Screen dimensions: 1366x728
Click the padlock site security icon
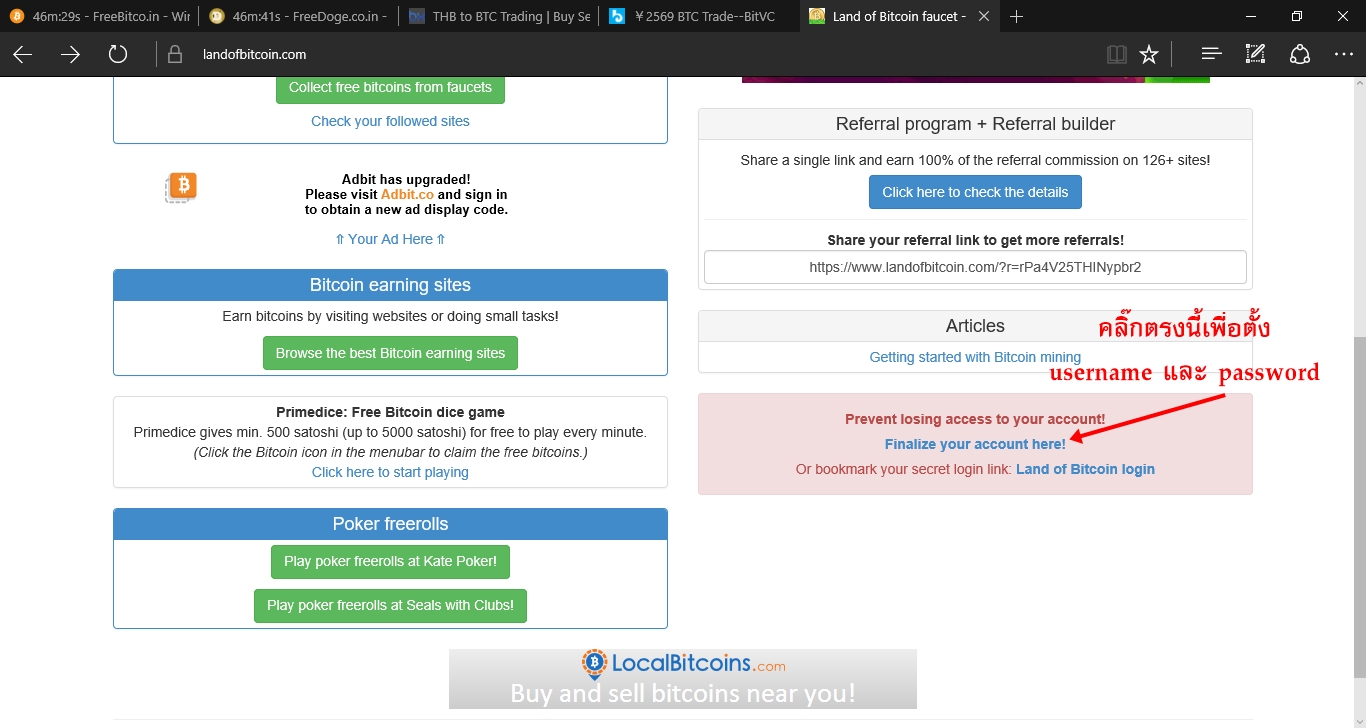click(x=176, y=55)
